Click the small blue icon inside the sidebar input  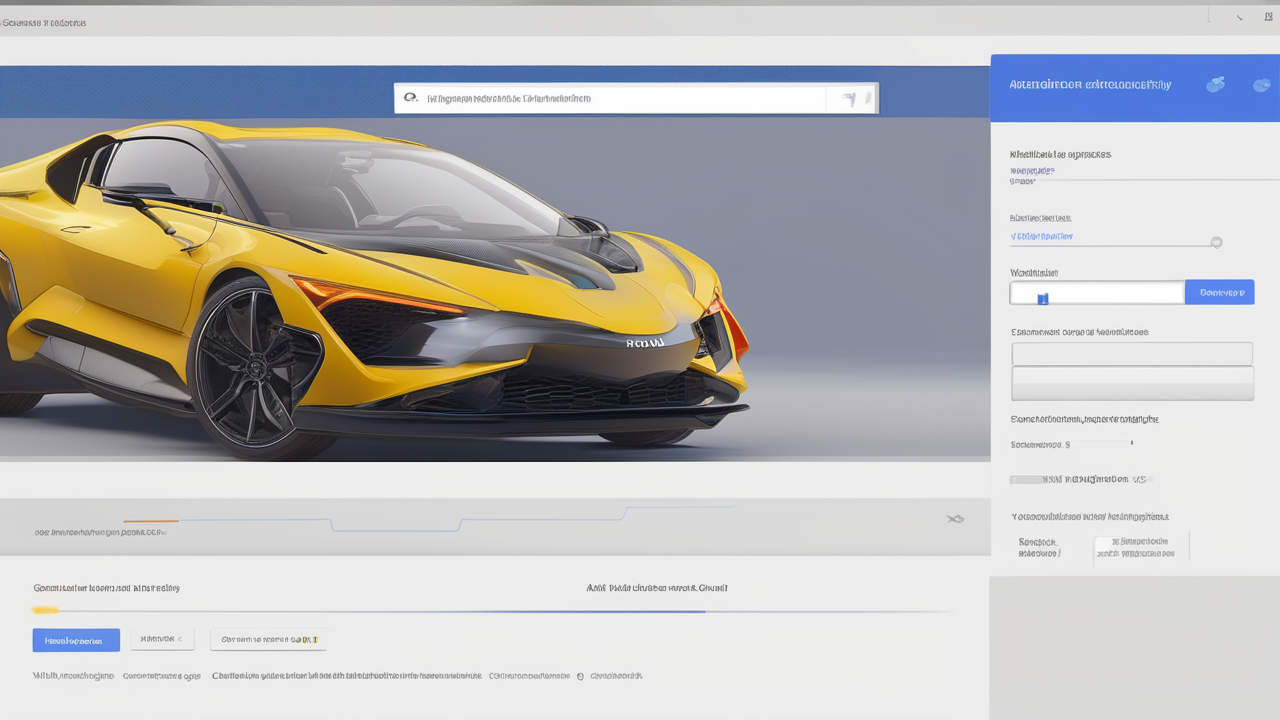[1042, 297]
